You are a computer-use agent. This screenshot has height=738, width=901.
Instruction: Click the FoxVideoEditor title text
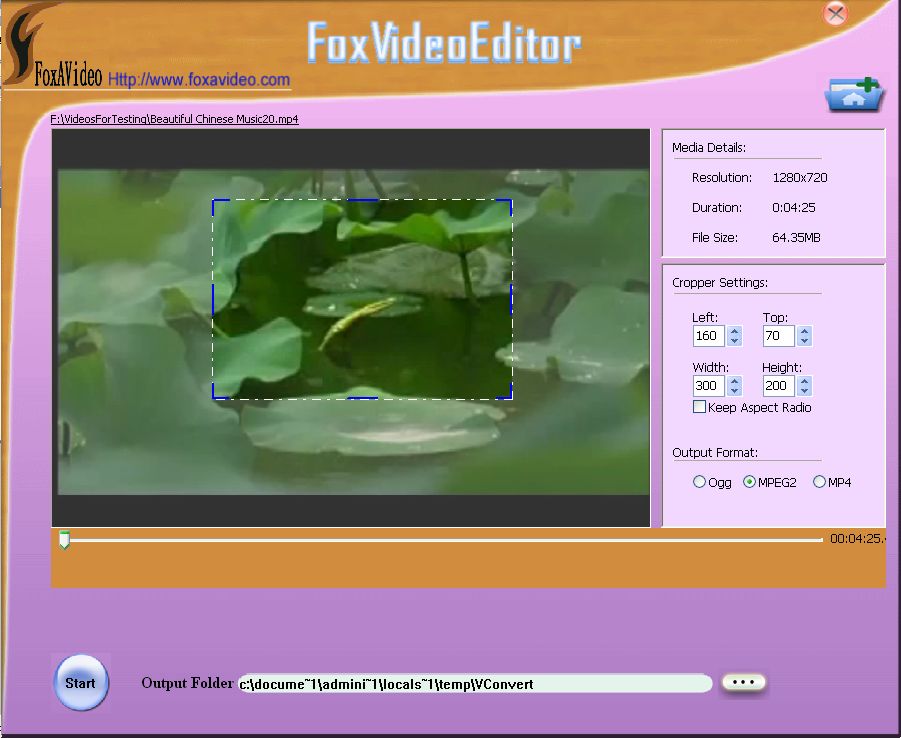click(x=444, y=43)
